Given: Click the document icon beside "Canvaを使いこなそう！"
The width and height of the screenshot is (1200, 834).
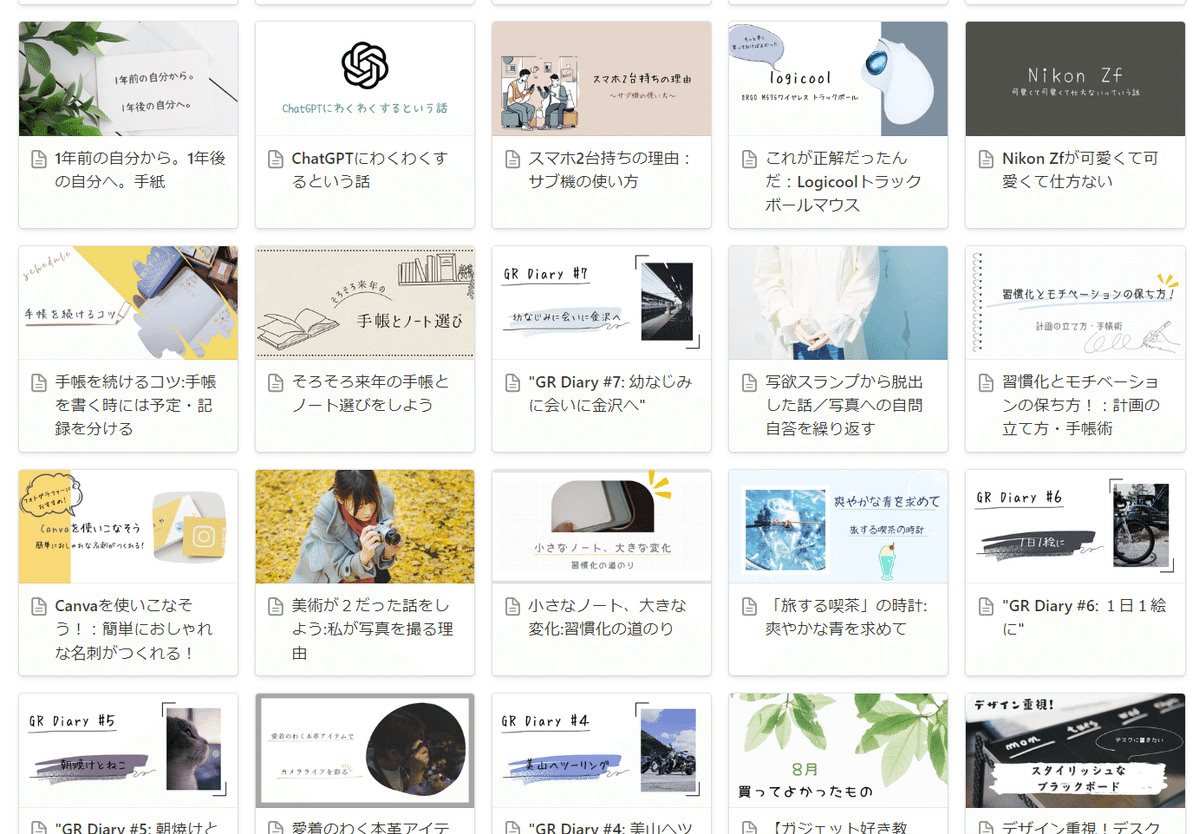Looking at the screenshot, I should coord(38,607).
